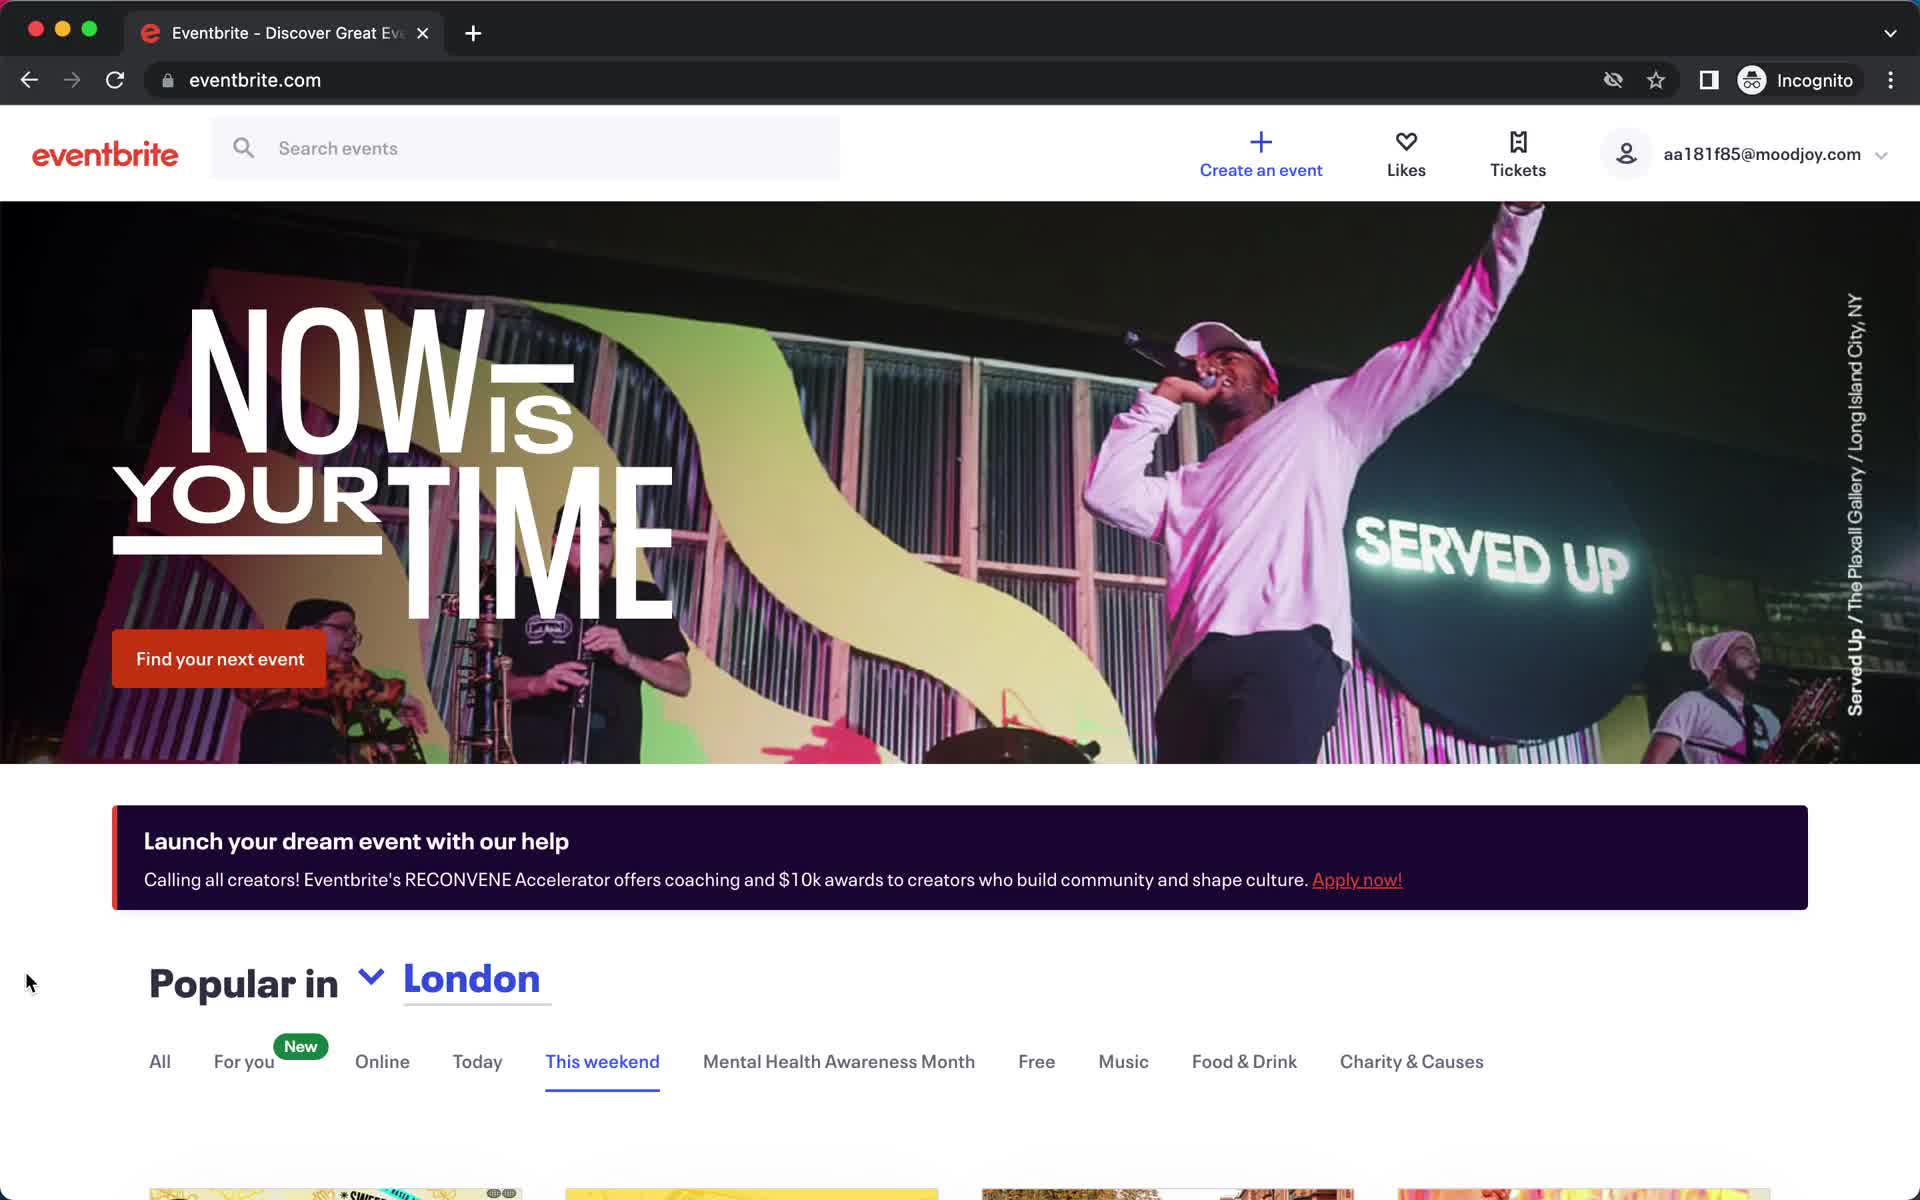
Task: Open Likes via the heart icon
Action: (1406, 141)
